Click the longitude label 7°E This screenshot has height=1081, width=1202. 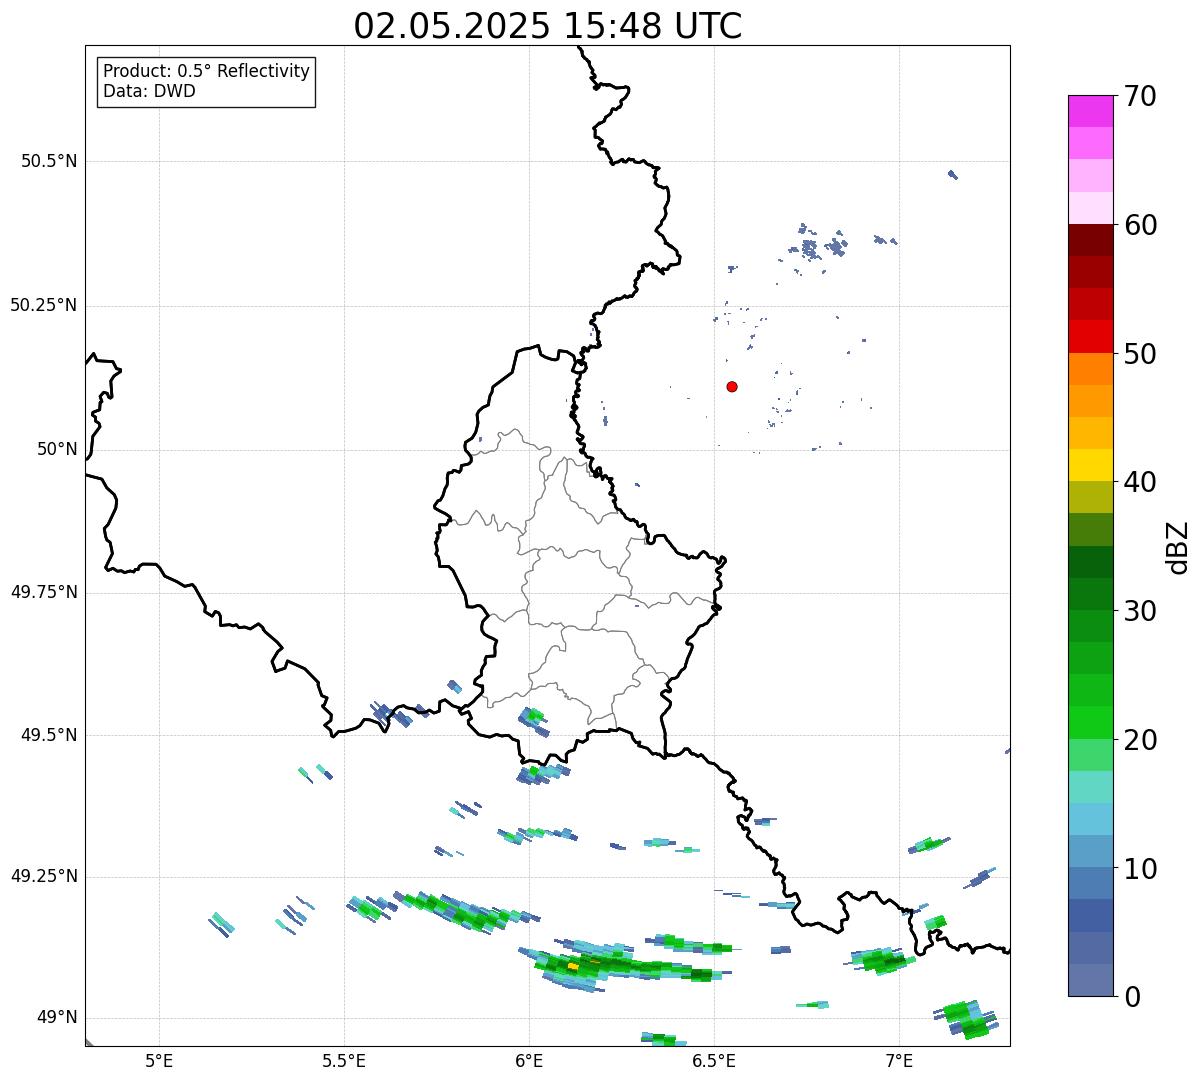tap(900, 1061)
